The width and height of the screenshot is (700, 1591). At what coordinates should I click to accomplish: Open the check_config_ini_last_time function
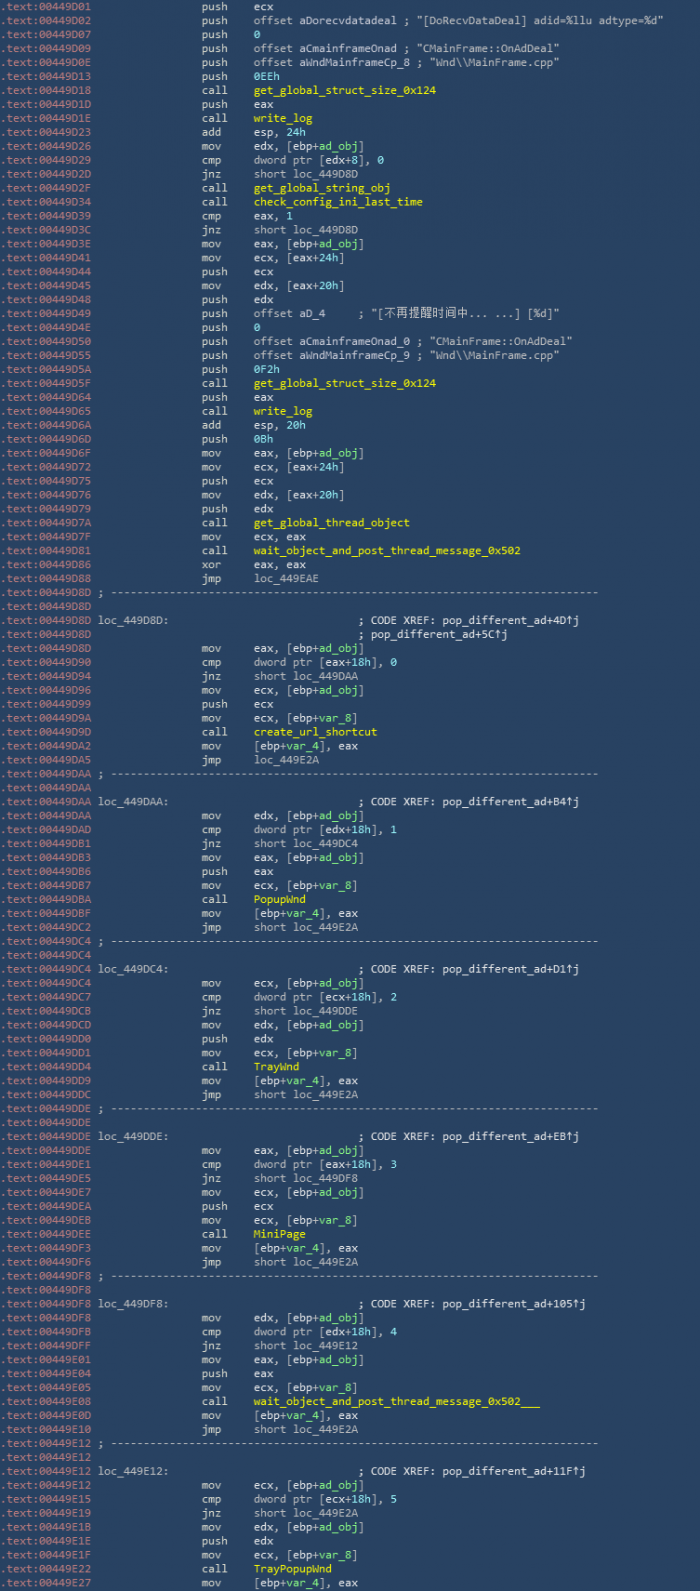coord(338,202)
